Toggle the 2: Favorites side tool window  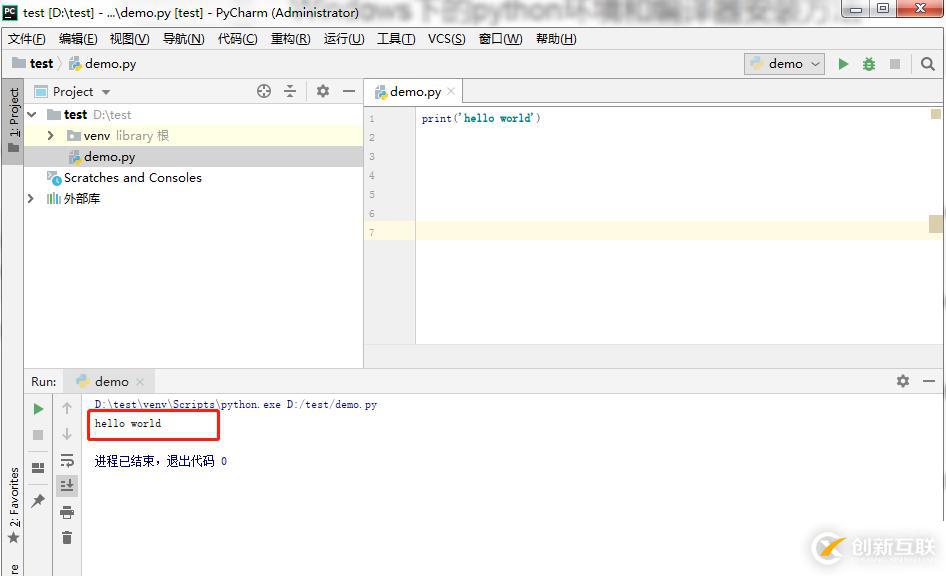coord(13,505)
